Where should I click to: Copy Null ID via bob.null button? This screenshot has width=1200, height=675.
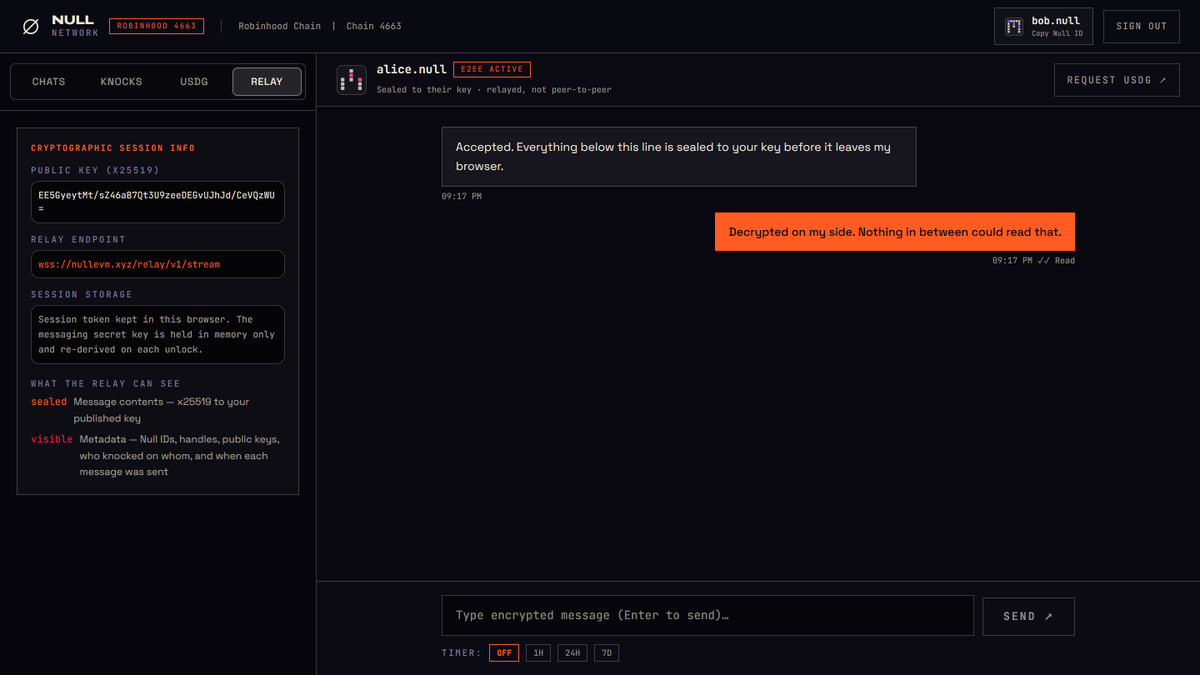1043,26
